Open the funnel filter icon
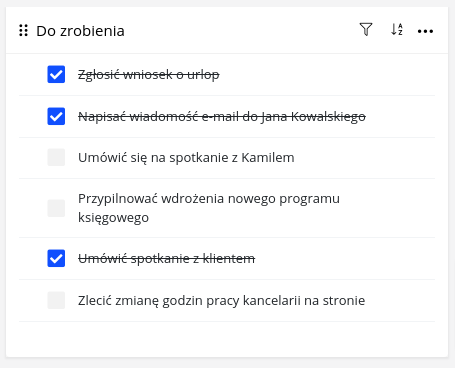The width and height of the screenshot is (455, 368). tap(366, 29)
